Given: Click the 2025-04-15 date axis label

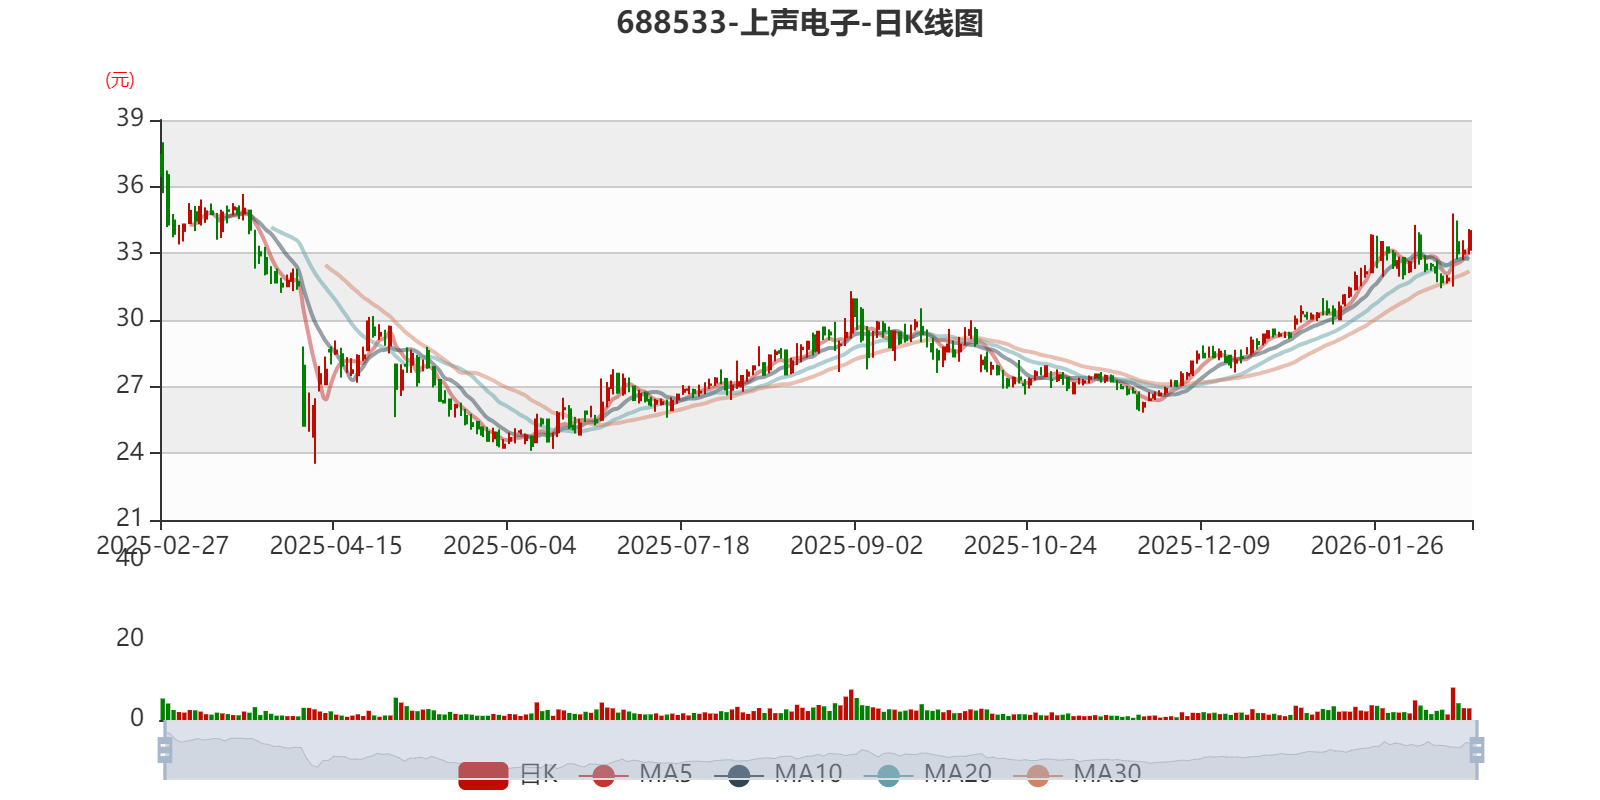Looking at the screenshot, I should click(x=335, y=545).
